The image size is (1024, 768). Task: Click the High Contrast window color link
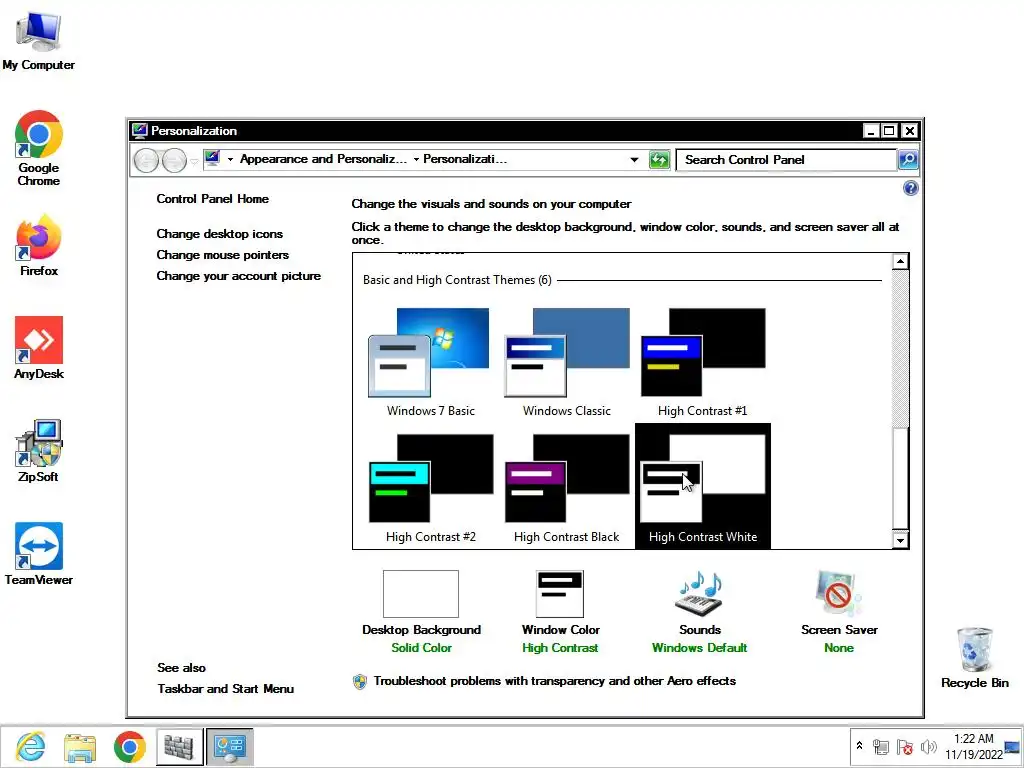click(x=560, y=648)
